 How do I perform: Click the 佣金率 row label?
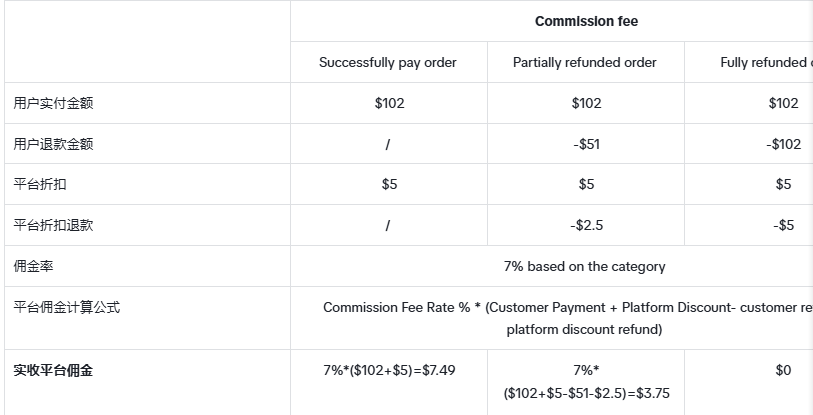click(x=33, y=266)
